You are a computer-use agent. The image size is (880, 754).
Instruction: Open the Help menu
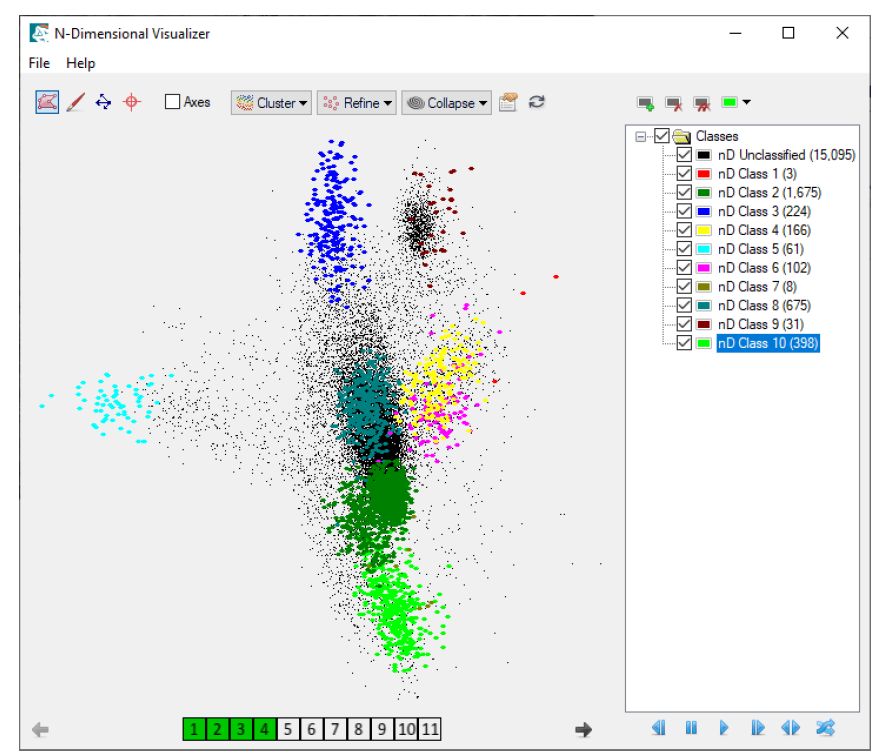(81, 63)
